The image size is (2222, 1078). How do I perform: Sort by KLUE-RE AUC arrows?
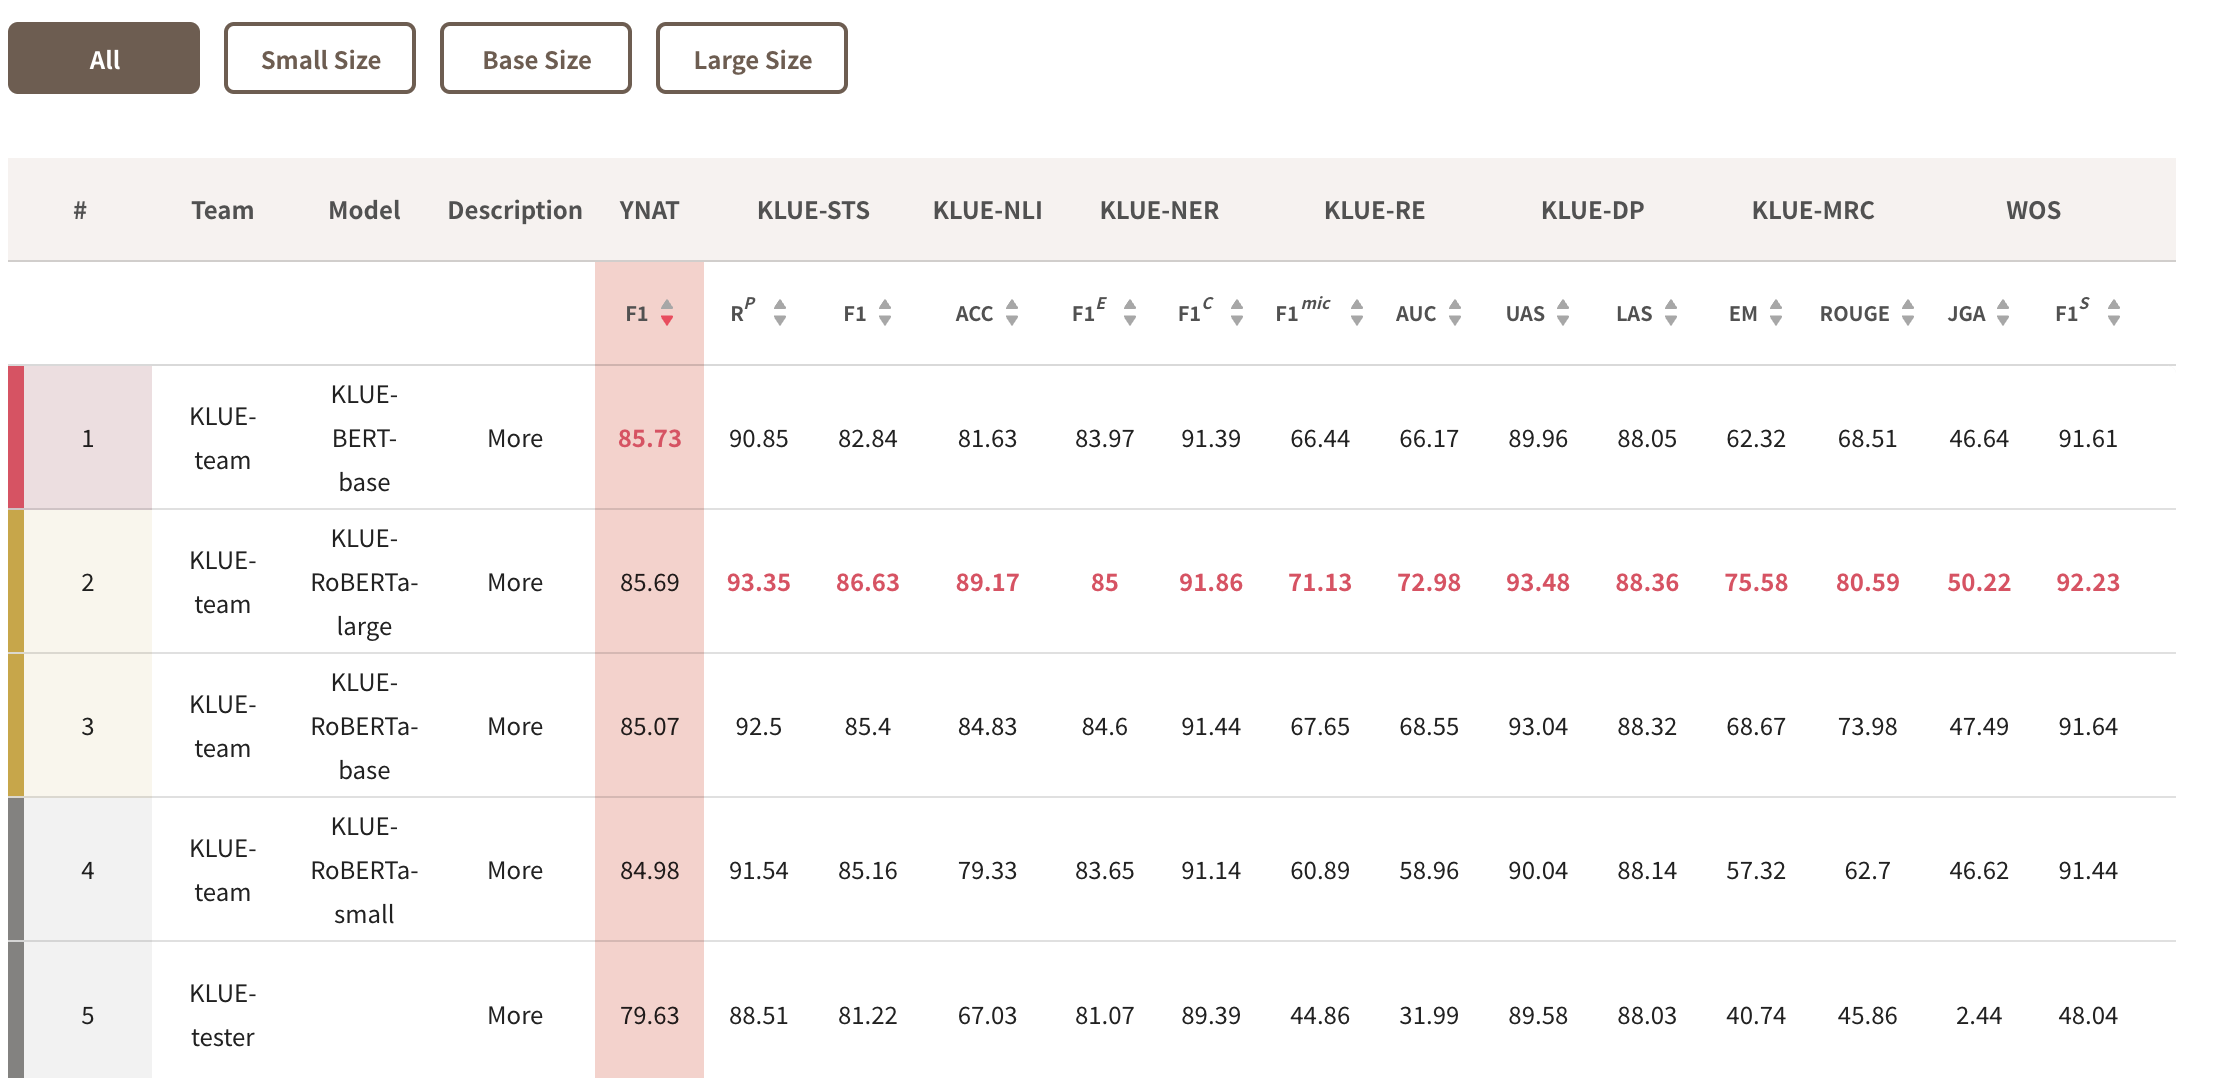pyautogui.click(x=1455, y=313)
